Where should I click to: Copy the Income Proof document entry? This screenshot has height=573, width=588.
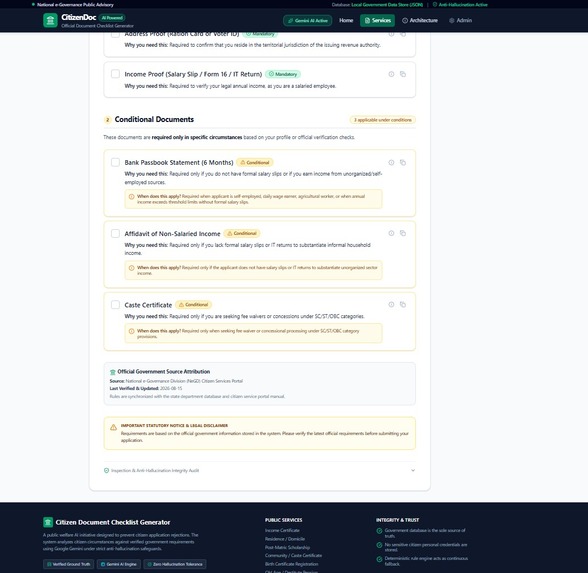coord(403,74)
